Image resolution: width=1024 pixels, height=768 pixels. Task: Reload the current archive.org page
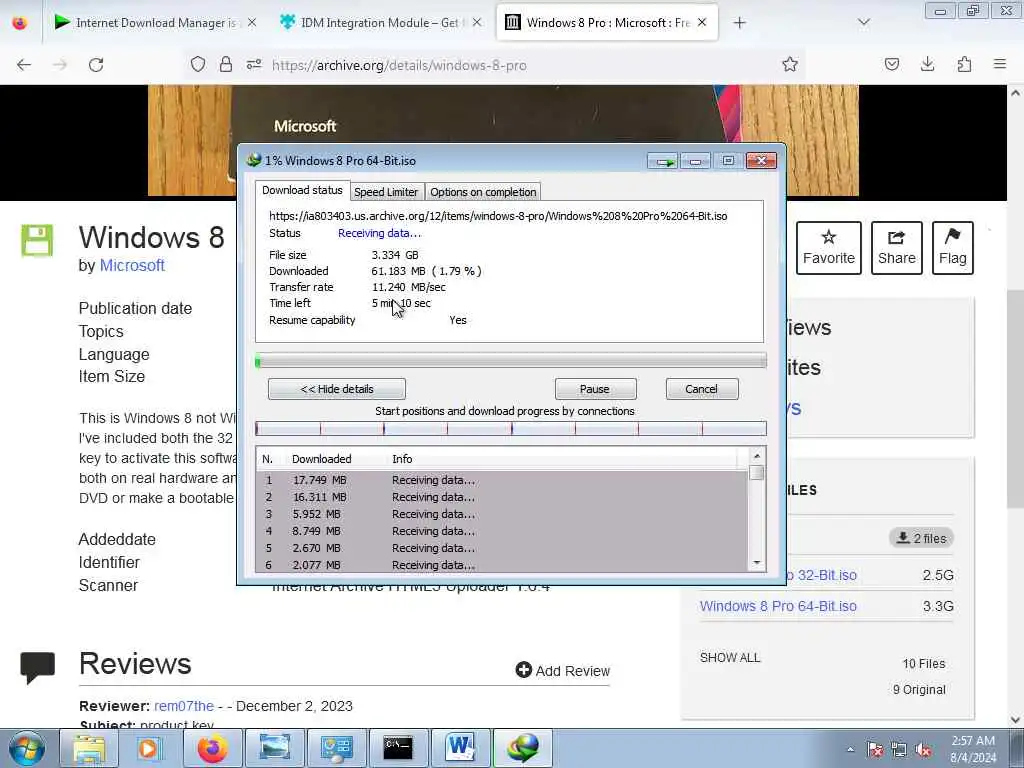point(96,65)
